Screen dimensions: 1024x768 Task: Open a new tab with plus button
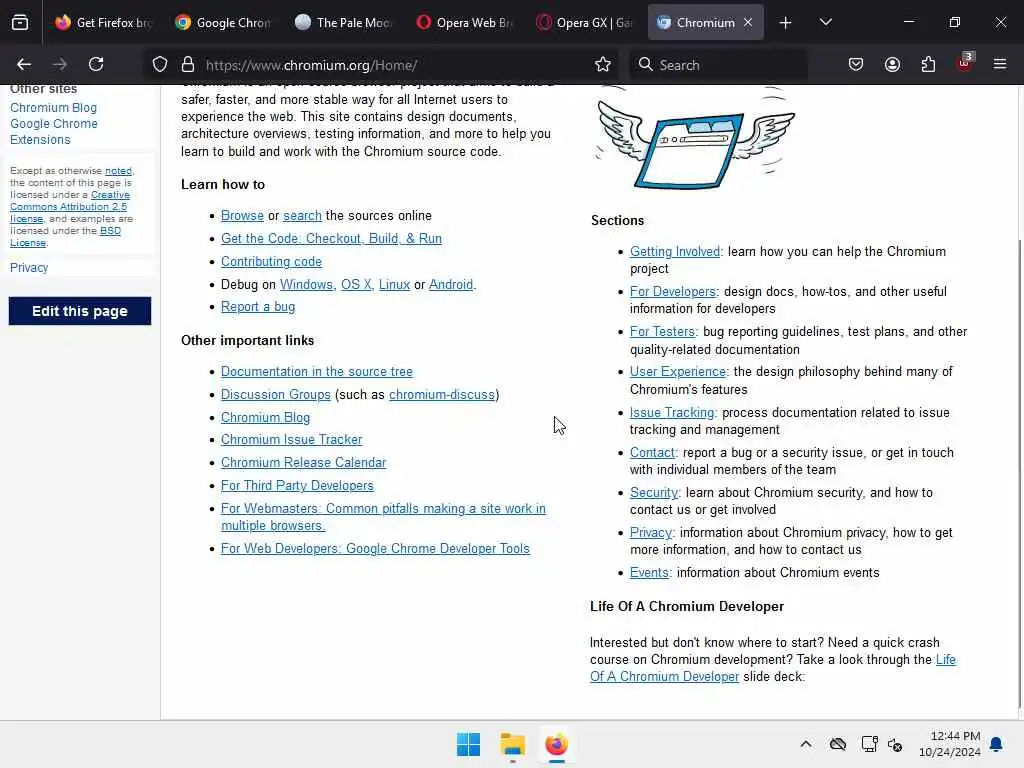(x=786, y=23)
